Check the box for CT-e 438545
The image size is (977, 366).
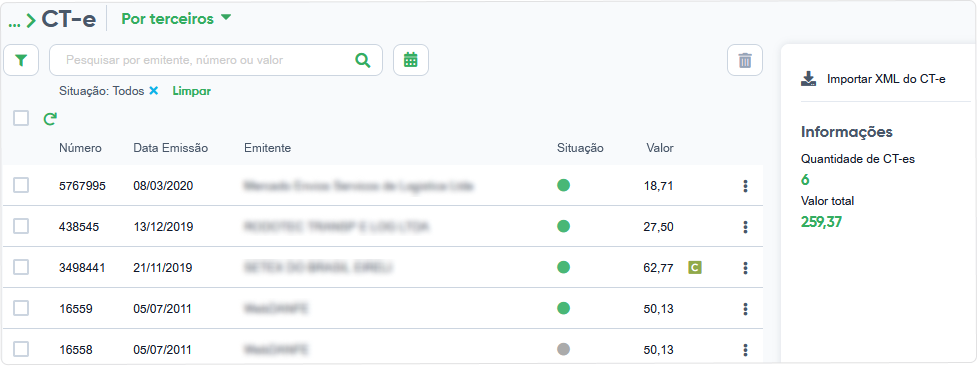[21, 226]
